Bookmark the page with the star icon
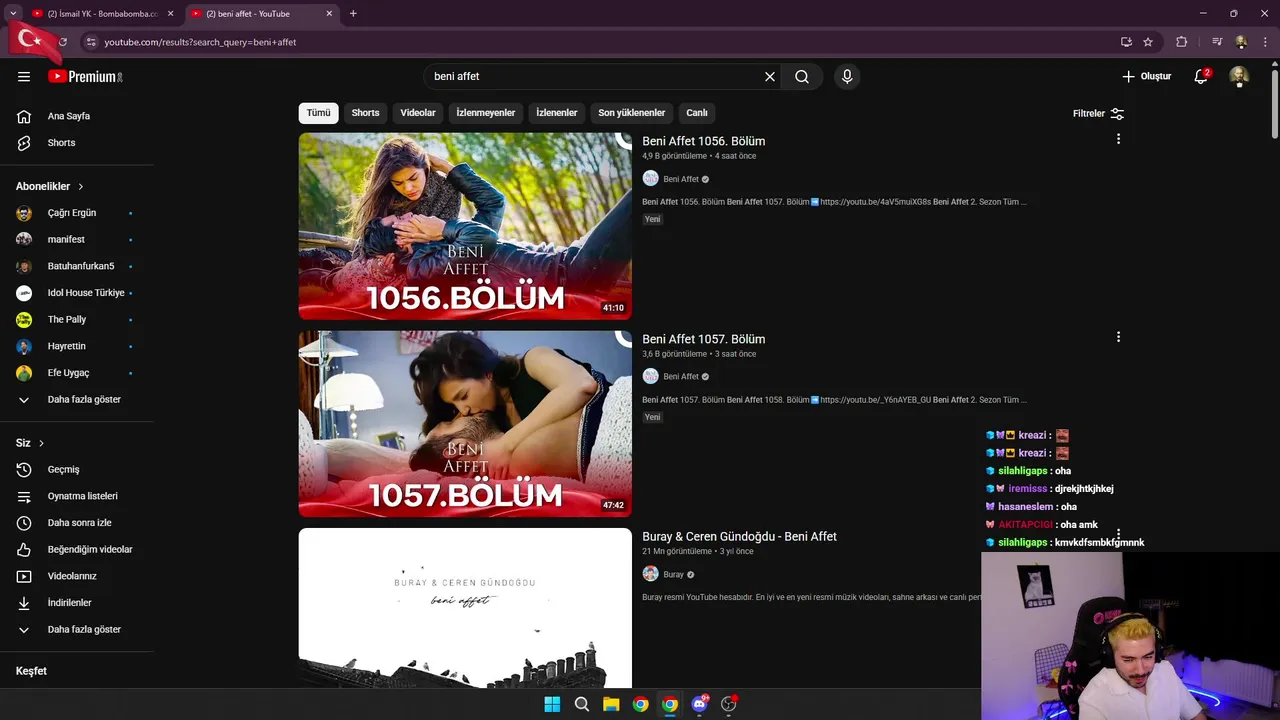The image size is (1280, 720). pyautogui.click(x=1148, y=42)
